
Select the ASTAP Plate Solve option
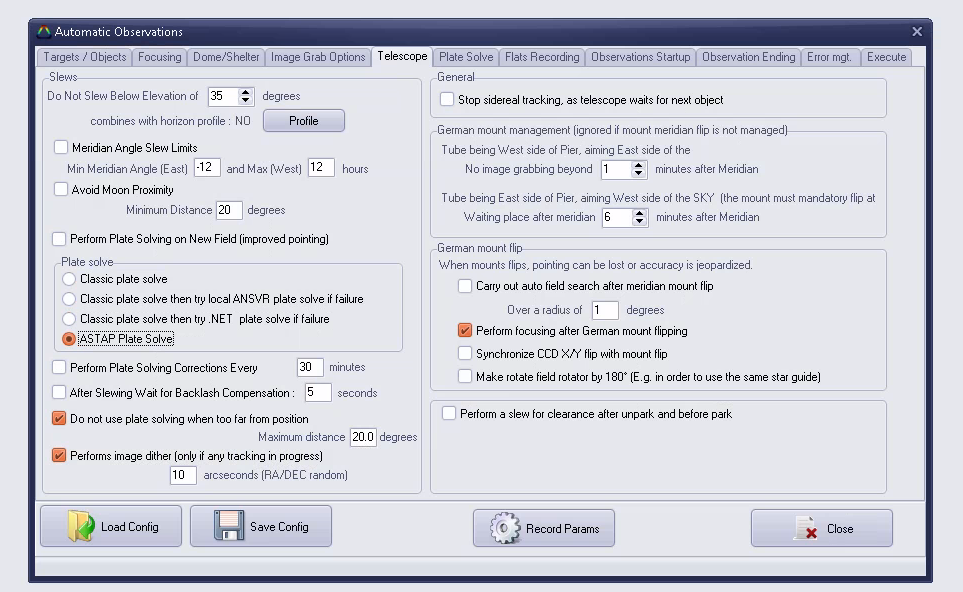[69, 339]
